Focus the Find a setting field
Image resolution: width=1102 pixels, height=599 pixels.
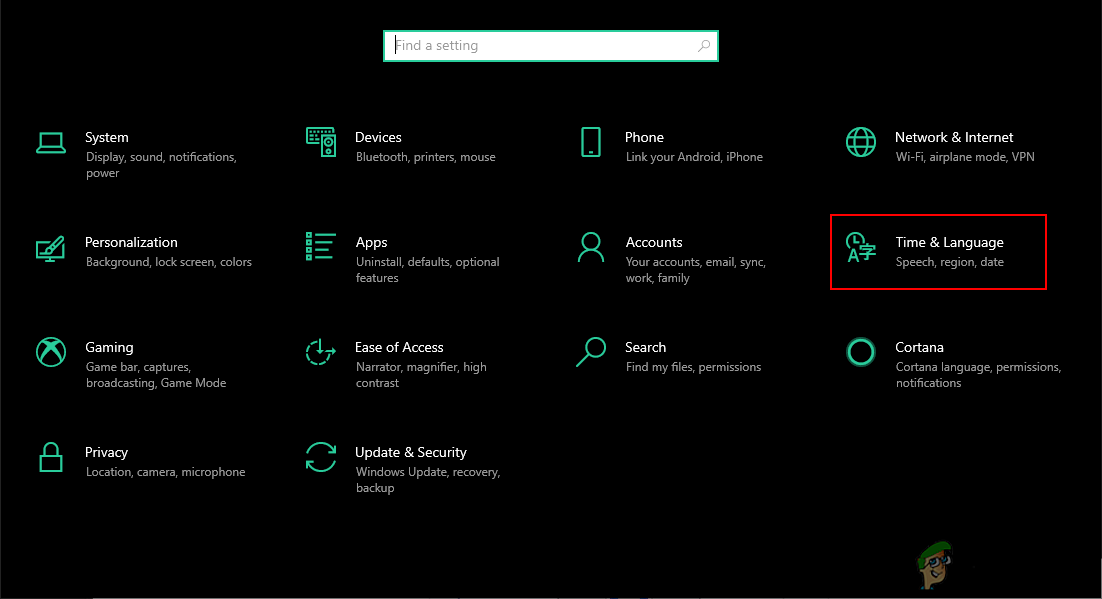tap(551, 46)
